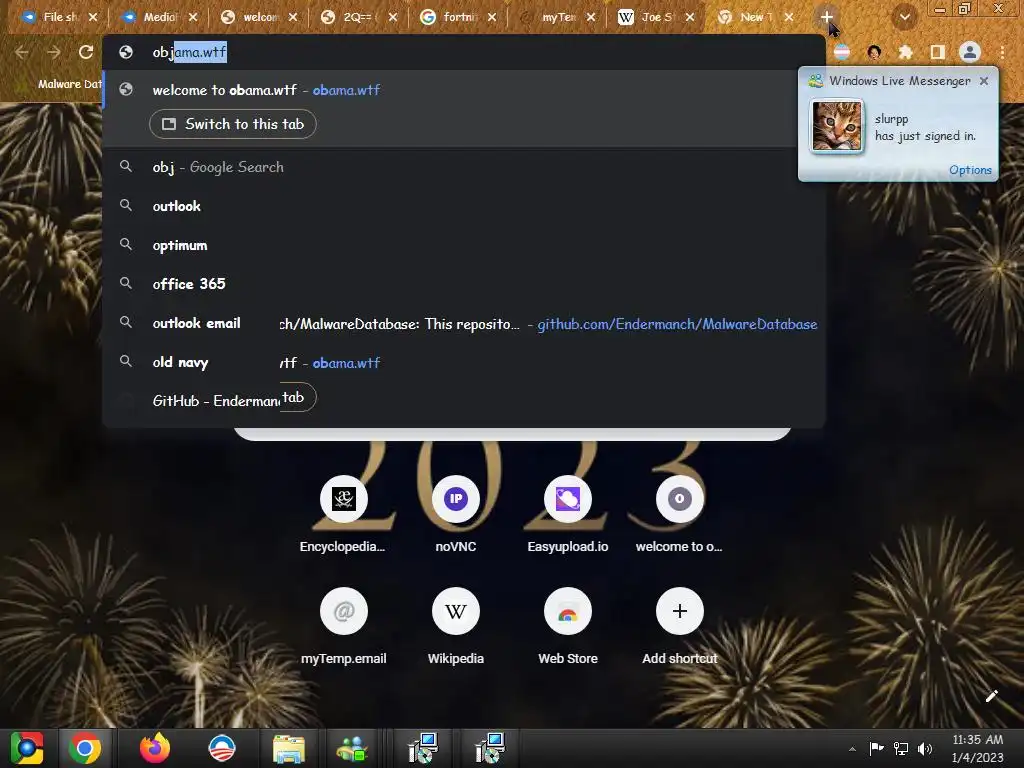Choose the 'outlook' suggestion

[464, 206]
